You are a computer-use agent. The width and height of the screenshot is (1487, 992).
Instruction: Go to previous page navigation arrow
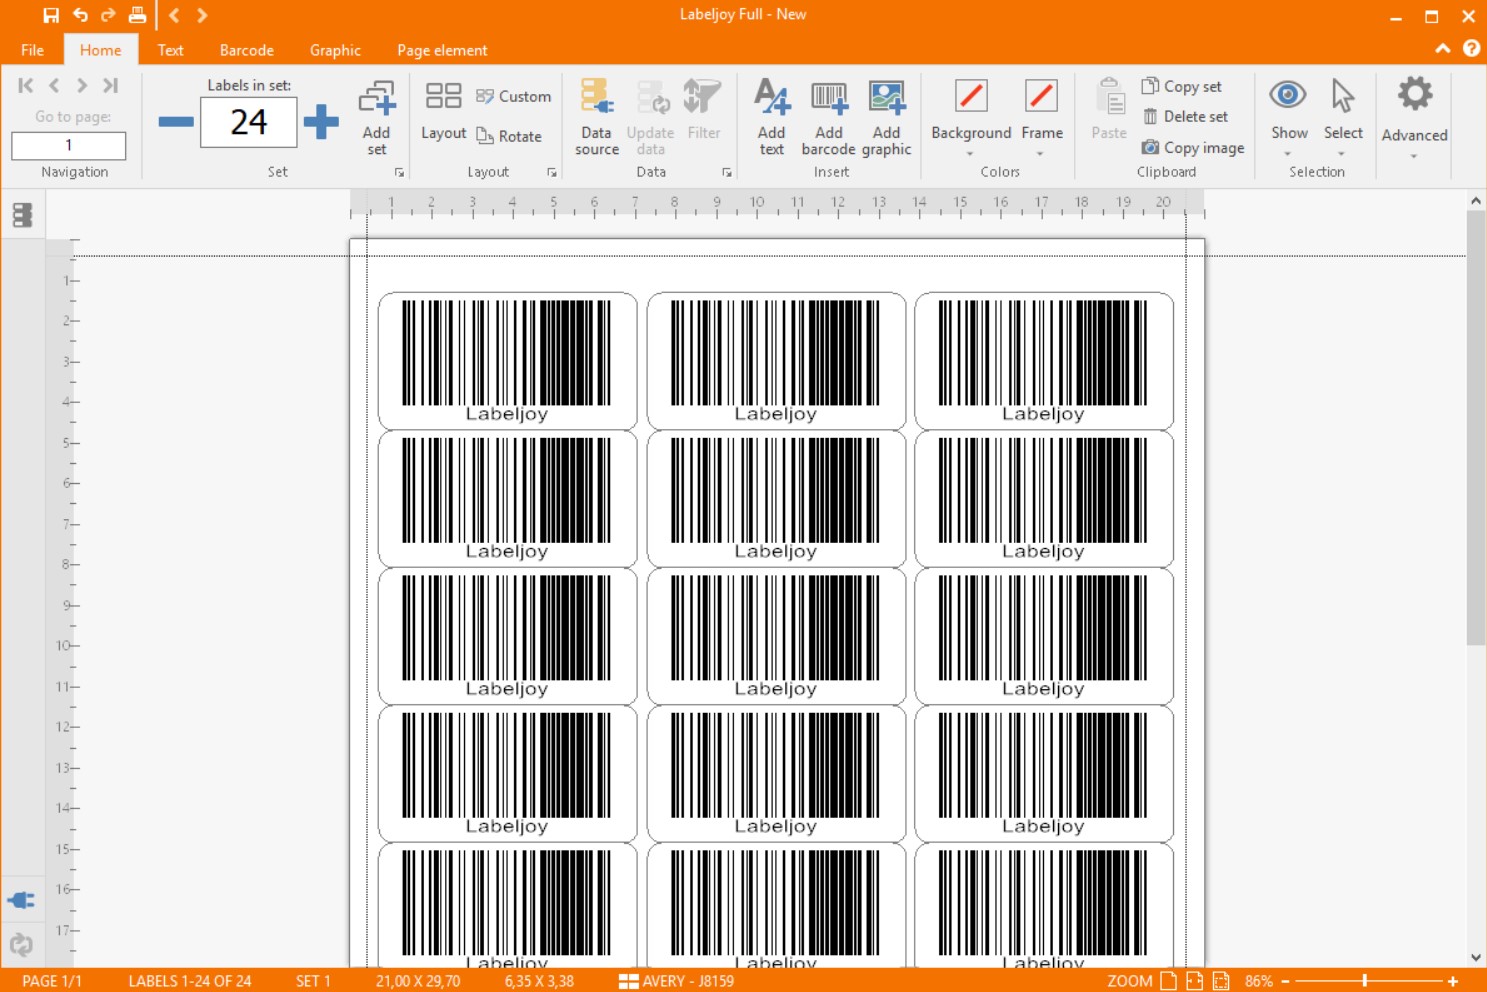tap(54, 85)
